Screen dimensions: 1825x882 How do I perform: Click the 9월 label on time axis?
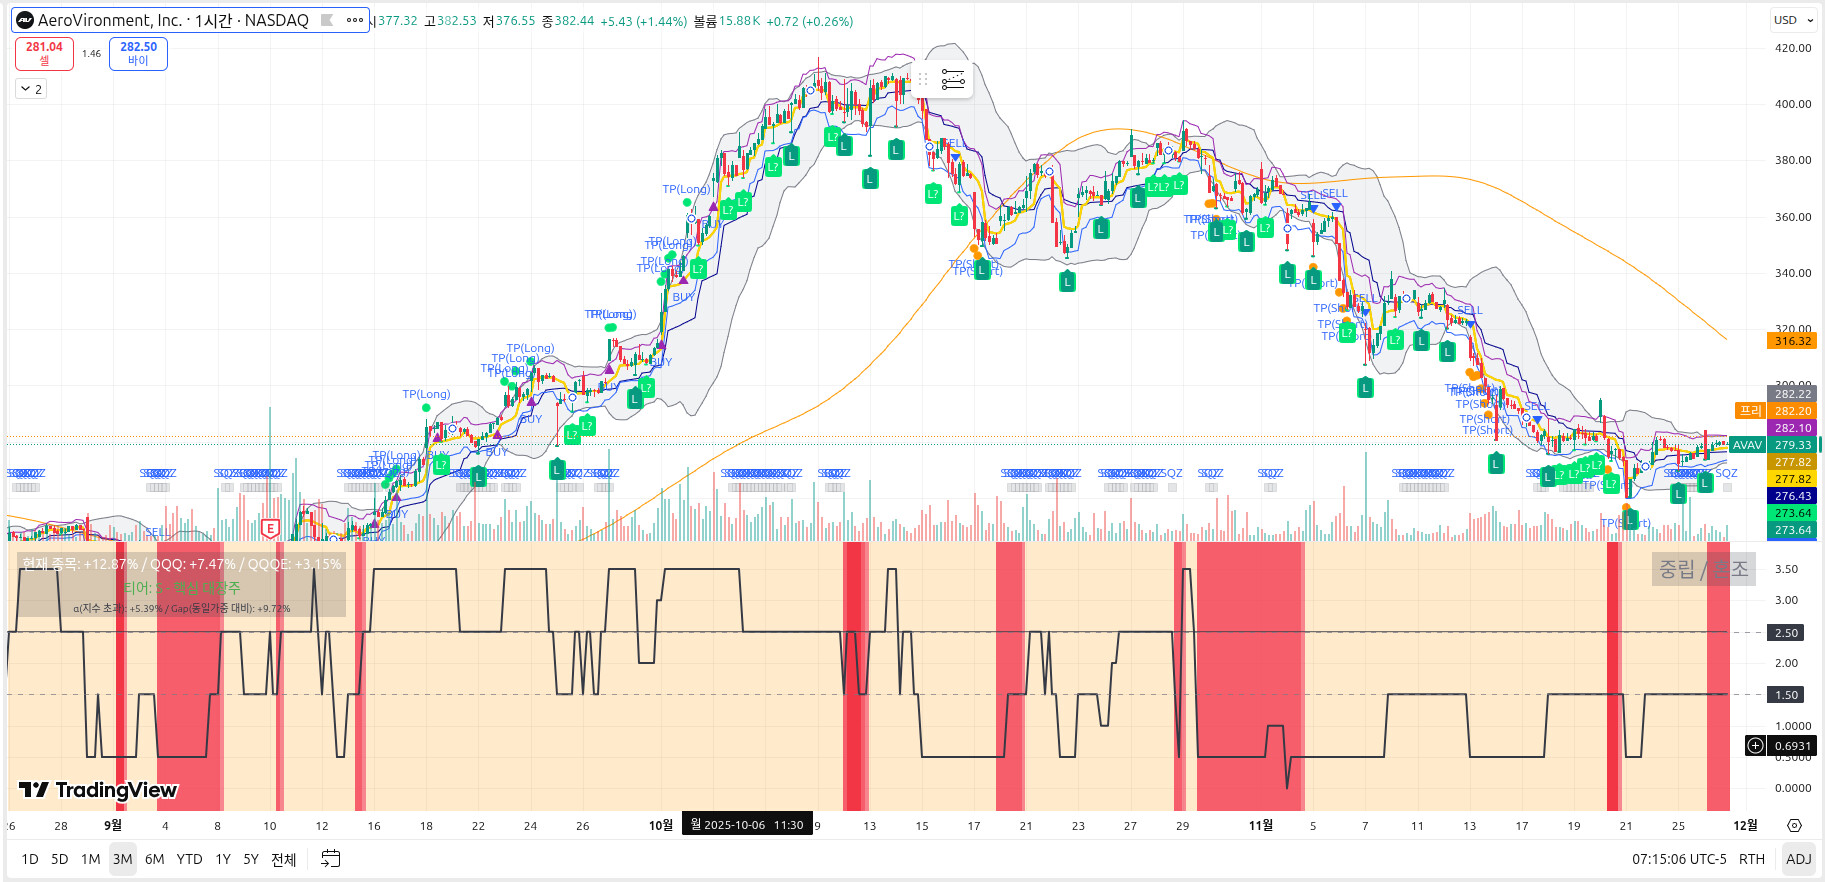click(x=113, y=825)
